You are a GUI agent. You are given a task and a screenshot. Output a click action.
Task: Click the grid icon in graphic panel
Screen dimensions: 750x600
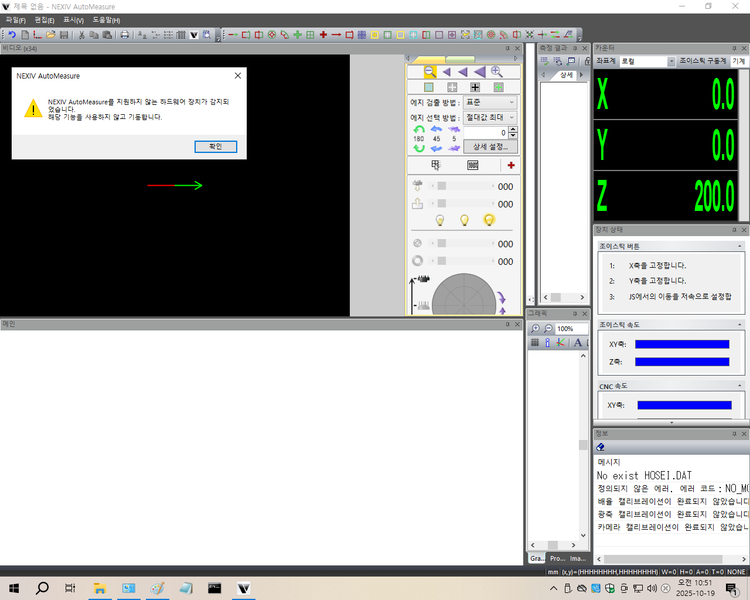pos(535,343)
